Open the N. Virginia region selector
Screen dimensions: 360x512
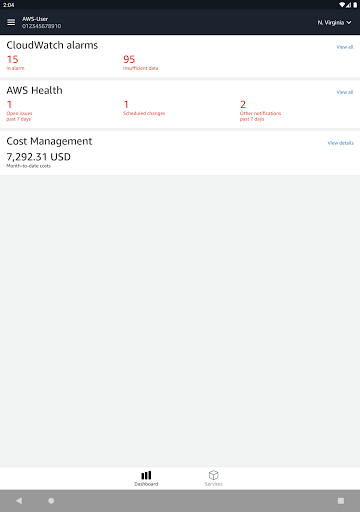coord(334,23)
